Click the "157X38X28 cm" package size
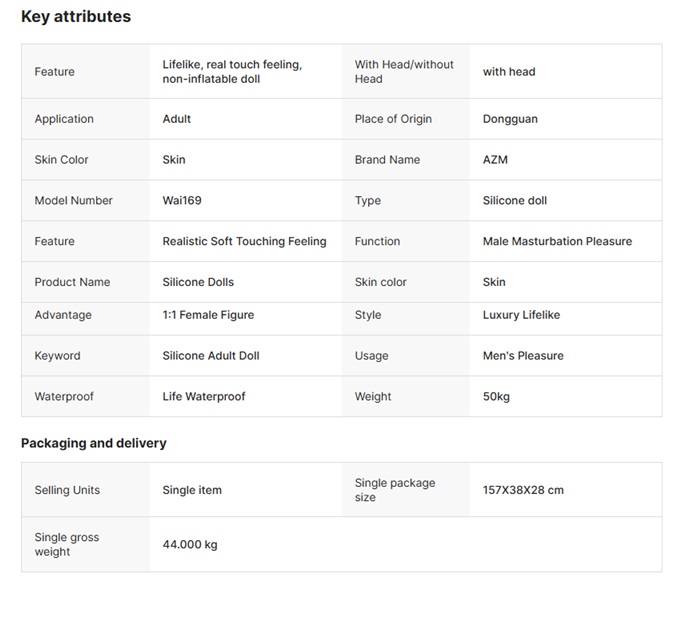The image size is (678, 640). (x=523, y=490)
